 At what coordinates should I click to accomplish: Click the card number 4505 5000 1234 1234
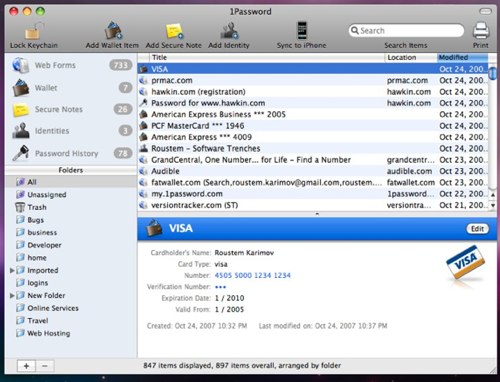click(x=253, y=275)
